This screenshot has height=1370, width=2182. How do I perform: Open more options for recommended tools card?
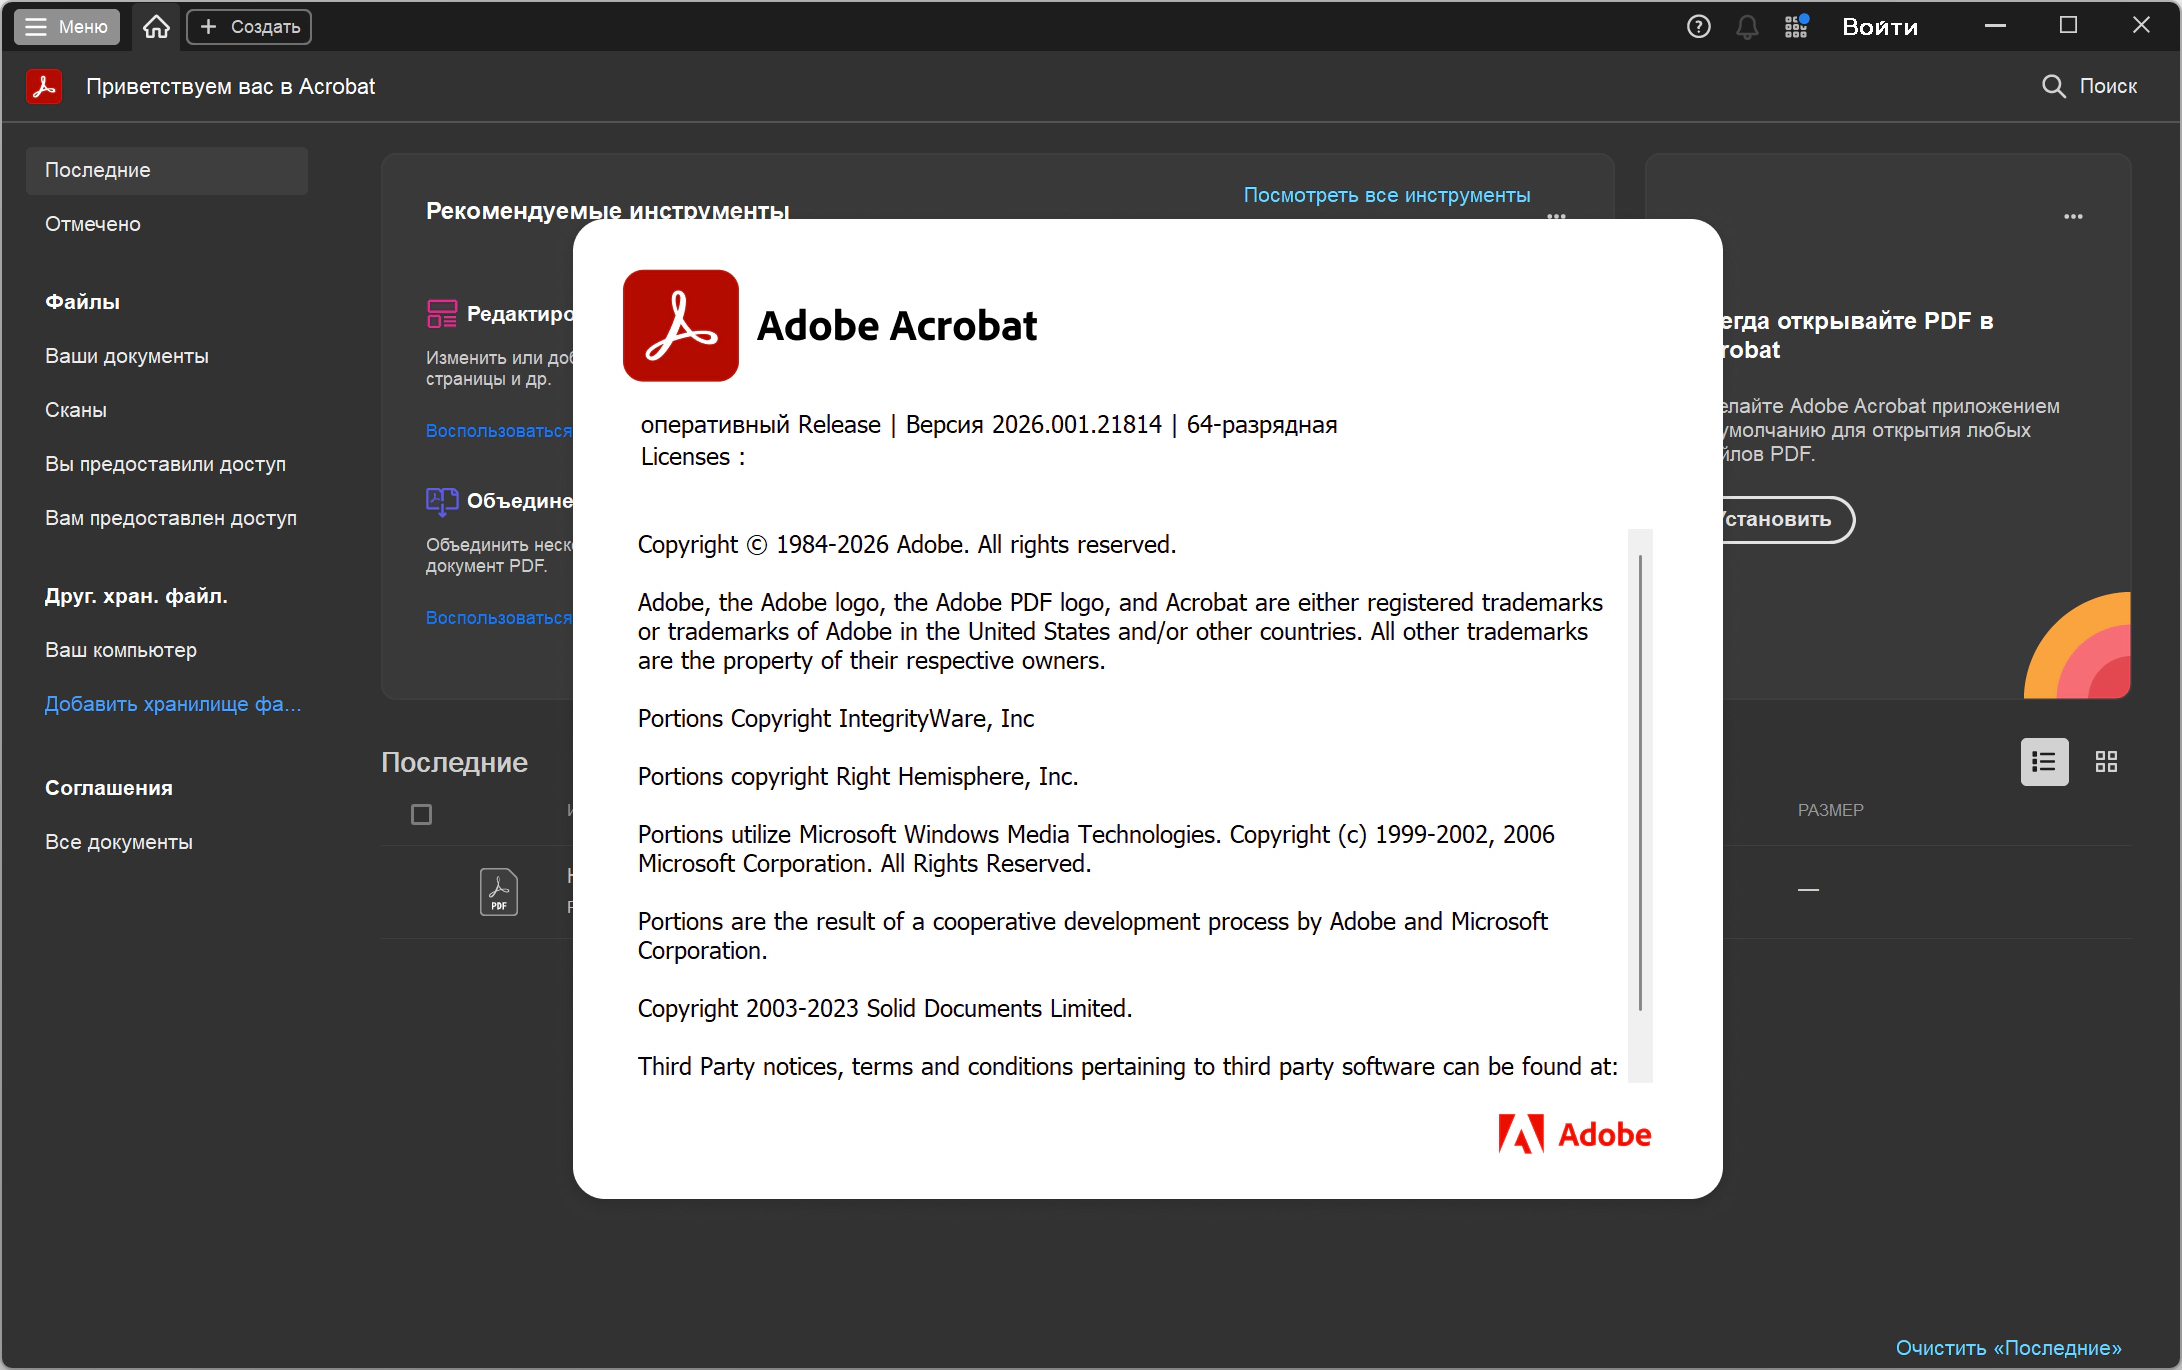coord(1556,216)
